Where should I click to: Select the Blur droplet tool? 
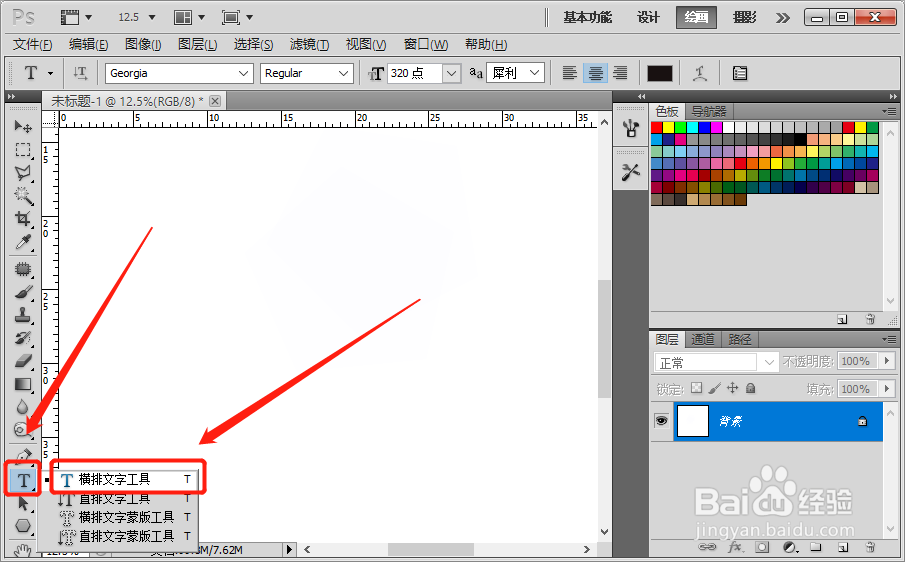tap(23, 407)
